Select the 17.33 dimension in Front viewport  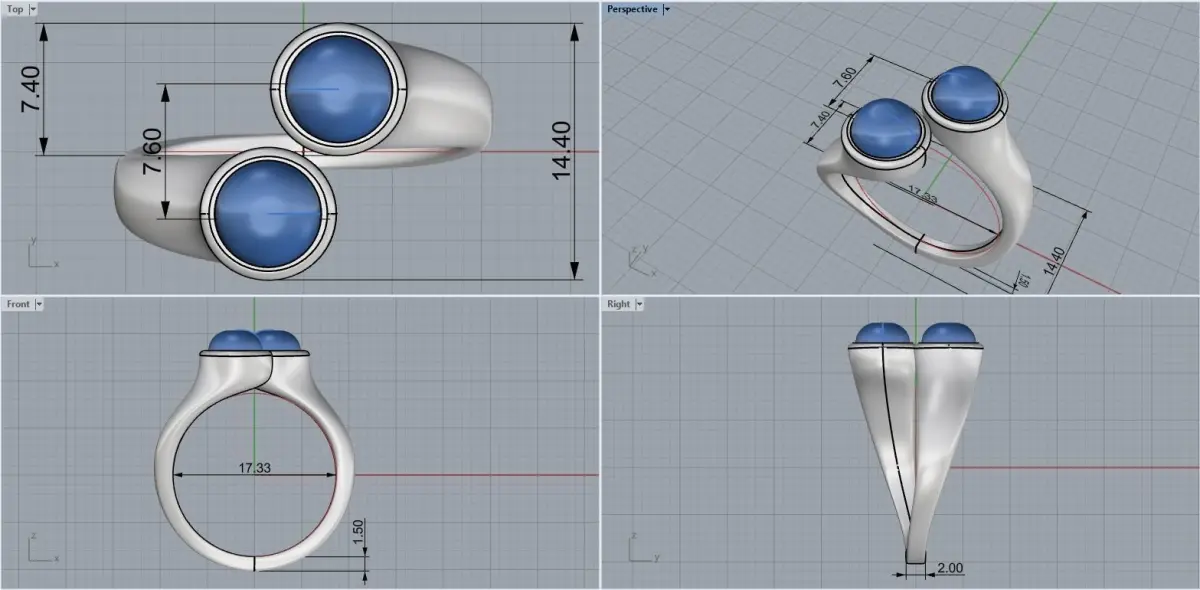click(x=255, y=467)
